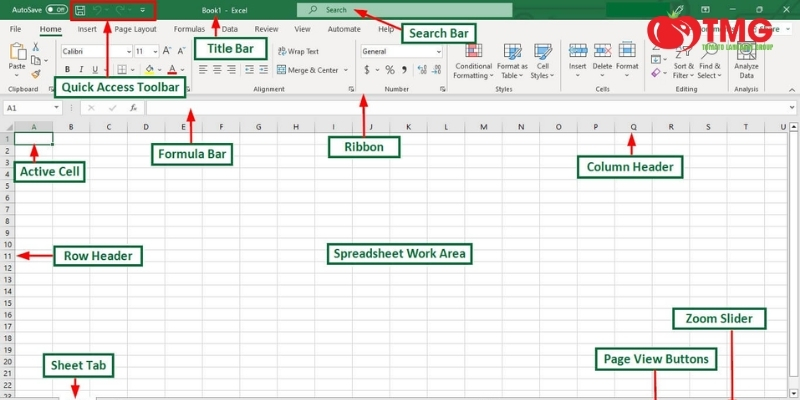
Task: Select the Format Painter brush
Action: (36, 74)
